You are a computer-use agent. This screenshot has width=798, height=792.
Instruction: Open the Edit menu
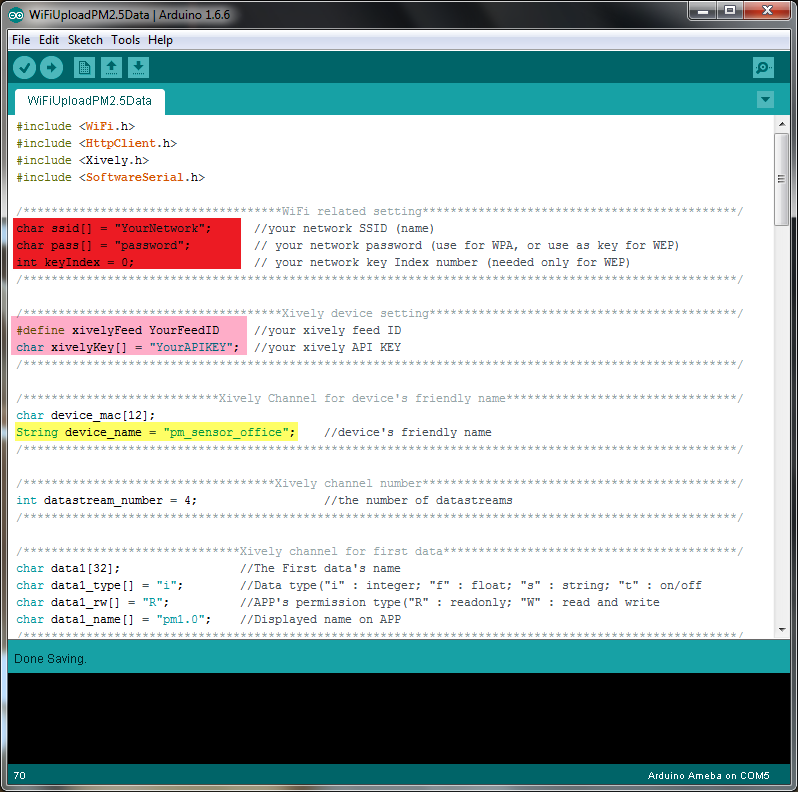pyautogui.click(x=49, y=40)
